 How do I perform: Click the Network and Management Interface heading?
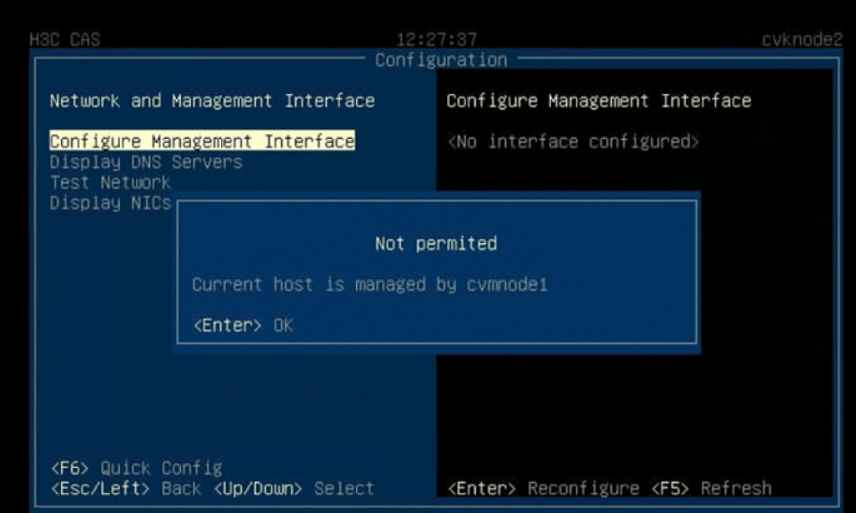(212, 101)
